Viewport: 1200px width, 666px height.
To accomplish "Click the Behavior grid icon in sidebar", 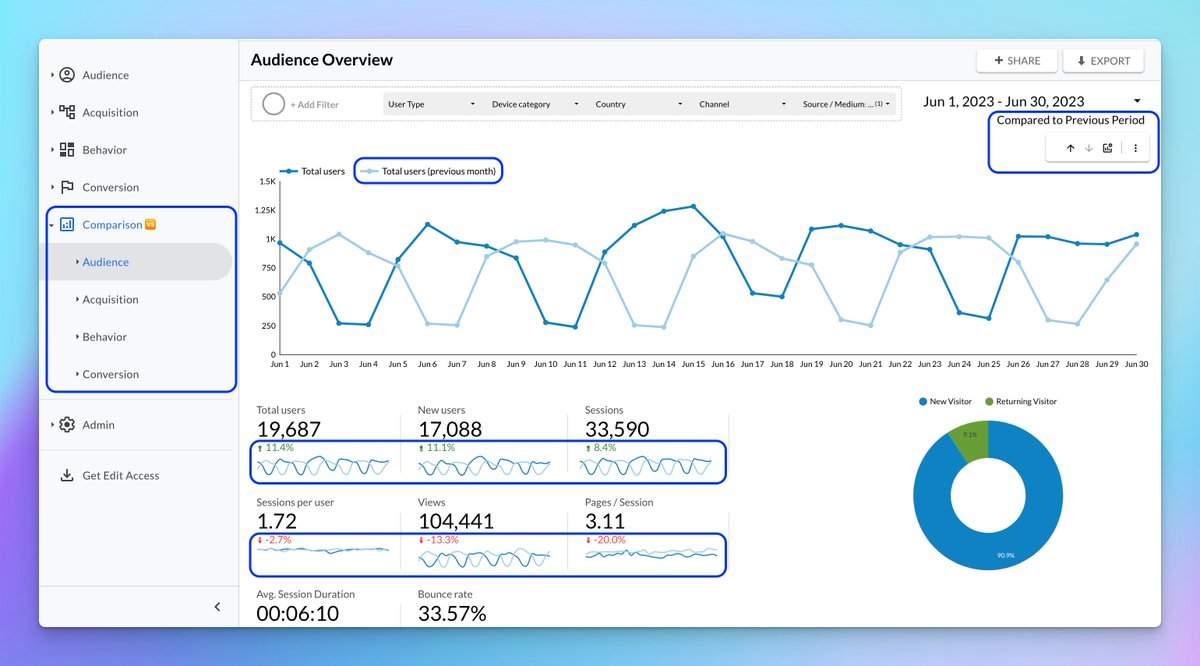I will coord(67,149).
